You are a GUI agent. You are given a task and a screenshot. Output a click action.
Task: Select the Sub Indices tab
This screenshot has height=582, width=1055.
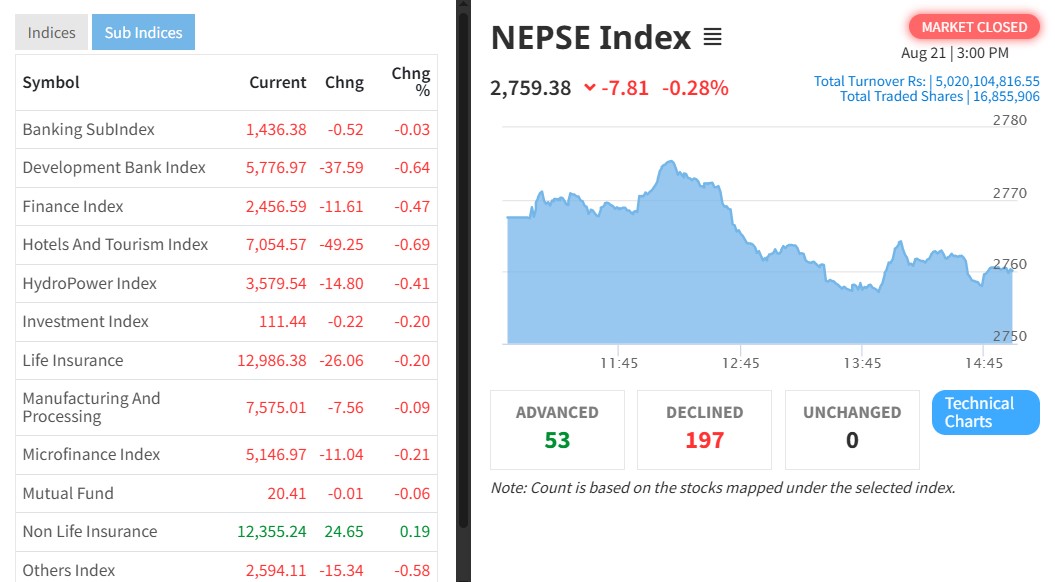143,33
